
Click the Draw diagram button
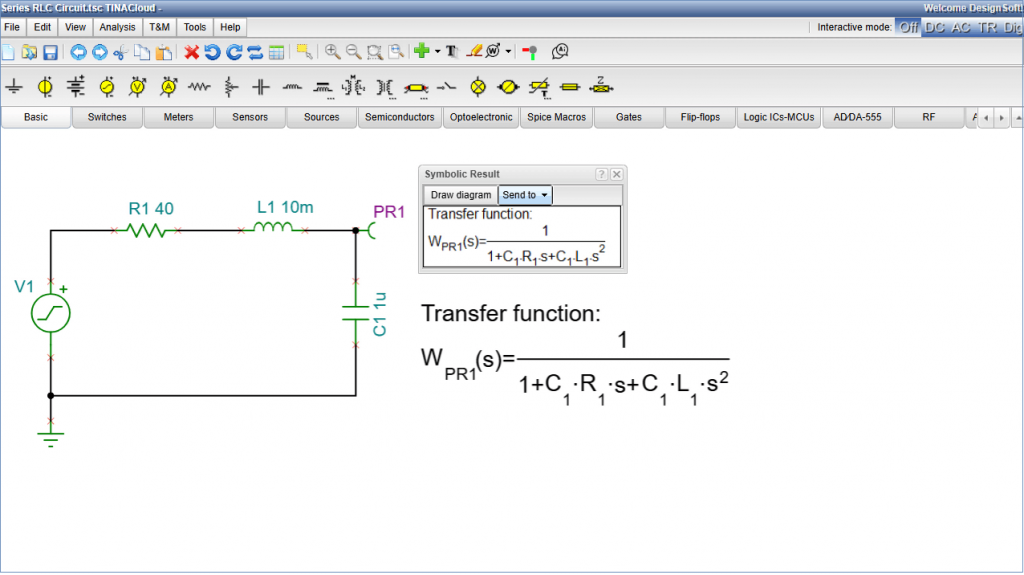(x=461, y=195)
